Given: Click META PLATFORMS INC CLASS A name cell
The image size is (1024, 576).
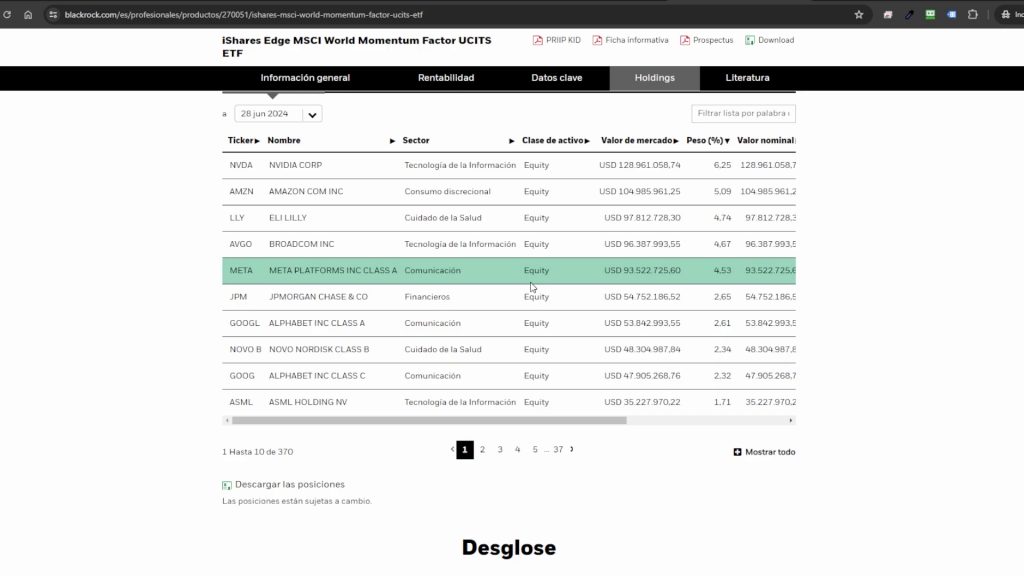Looking at the screenshot, I should coord(333,270).
